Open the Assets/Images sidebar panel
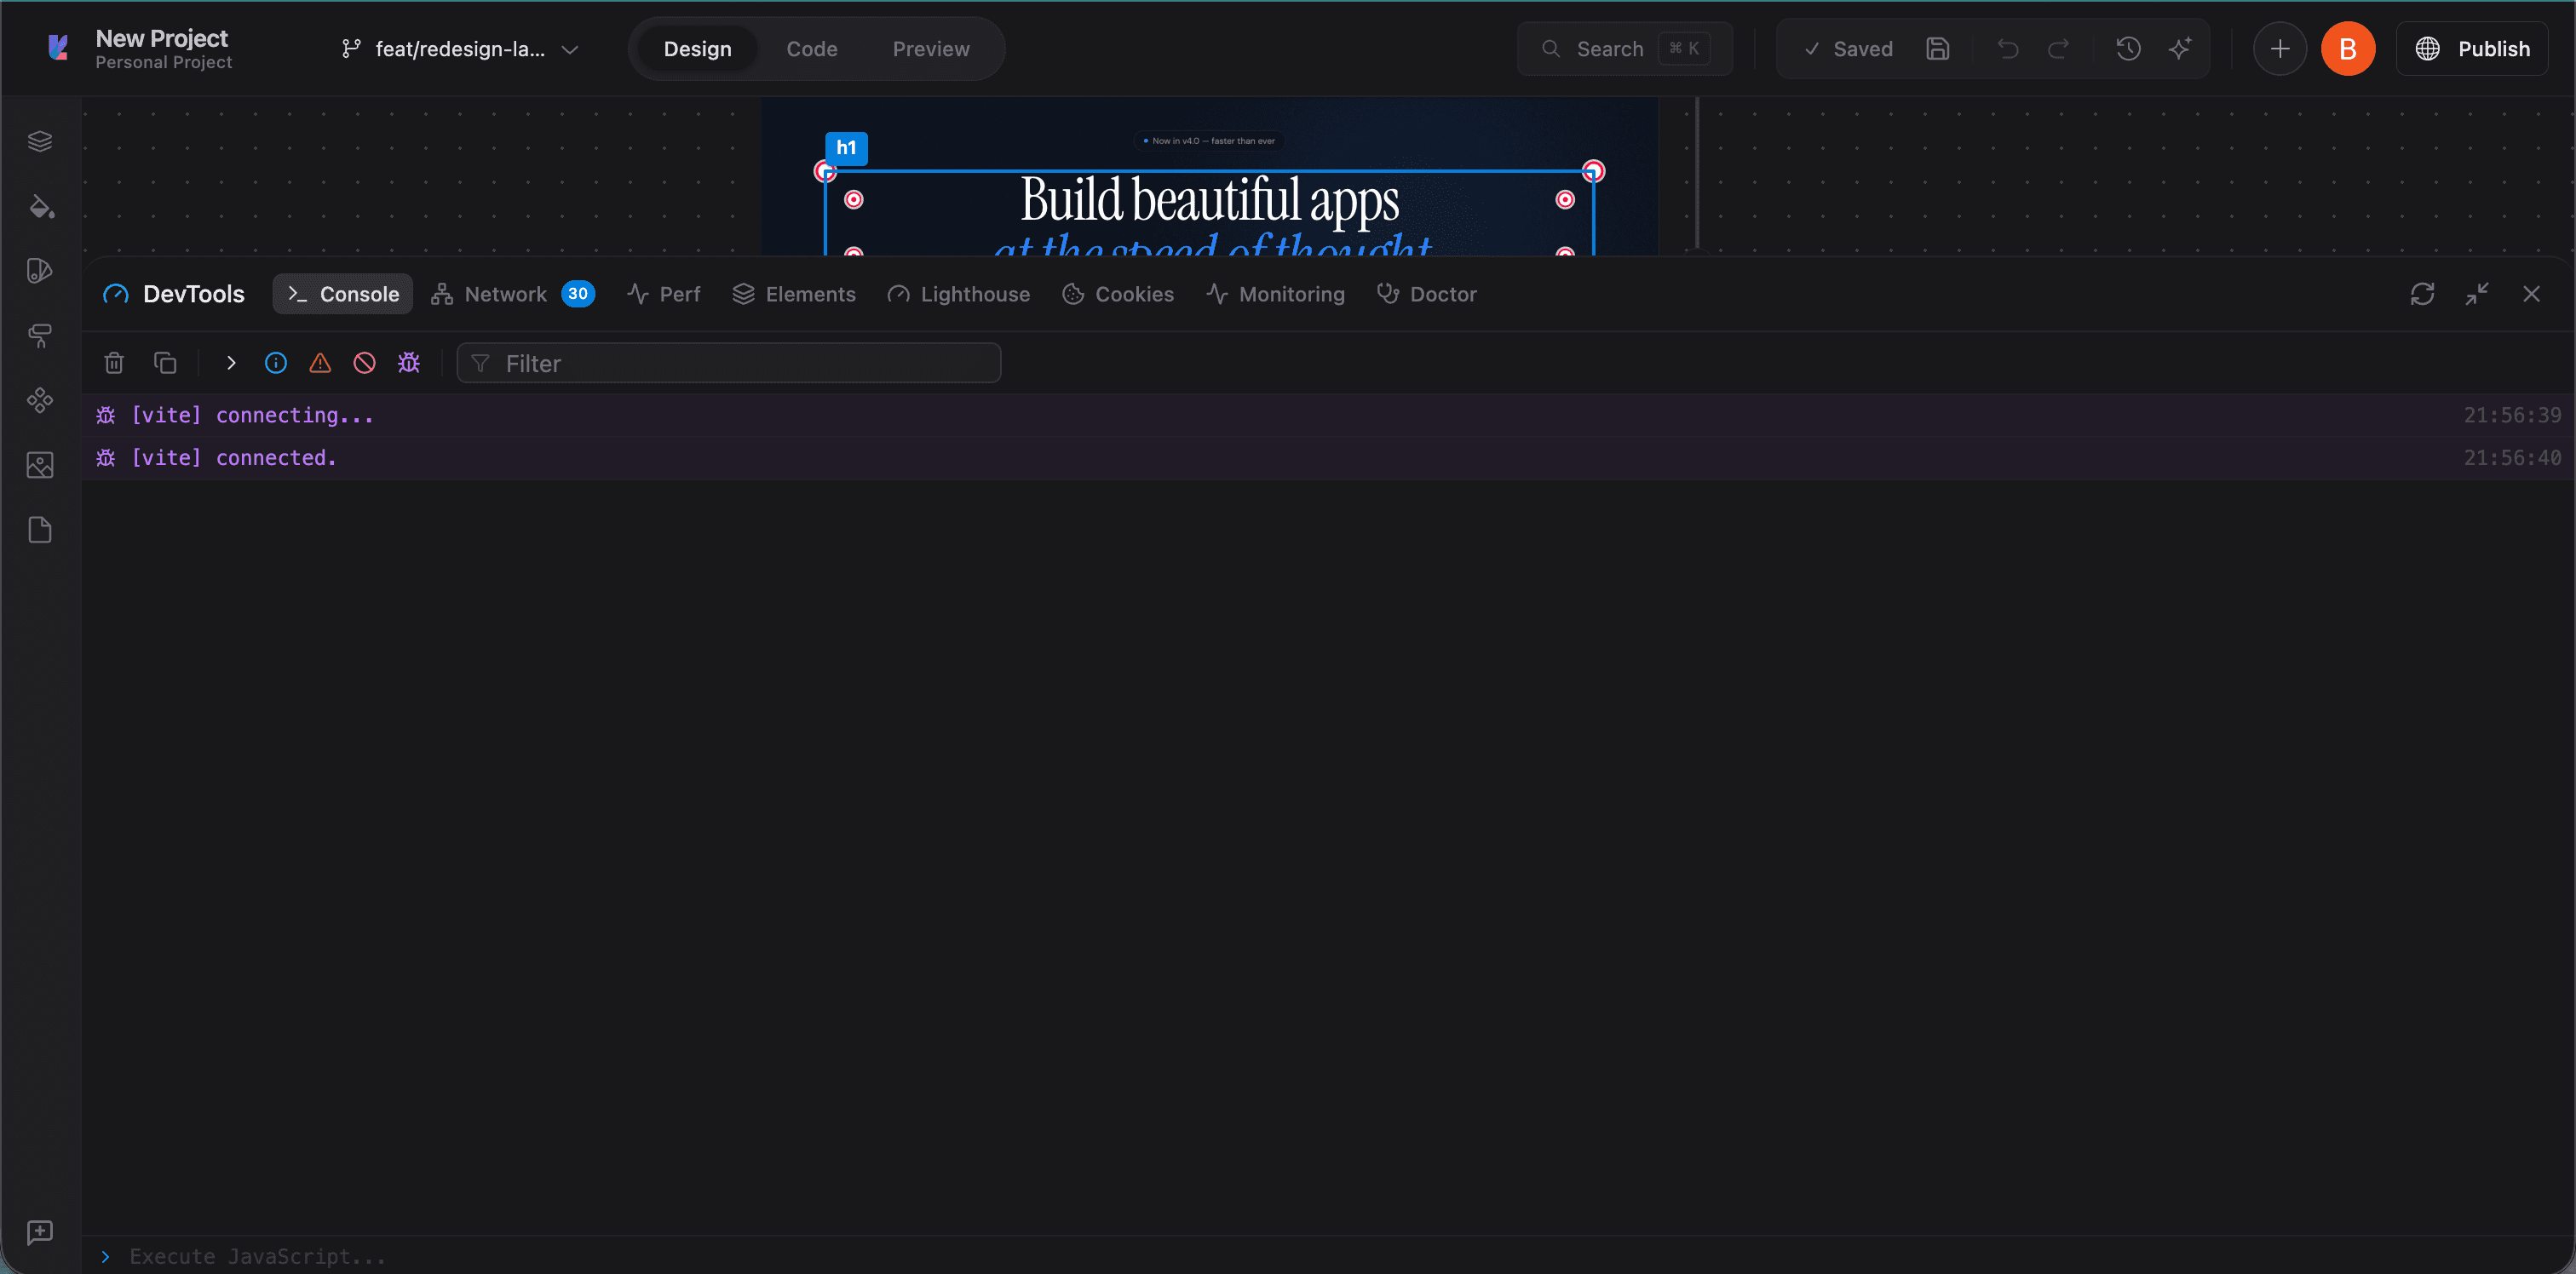 click(40, 465)
